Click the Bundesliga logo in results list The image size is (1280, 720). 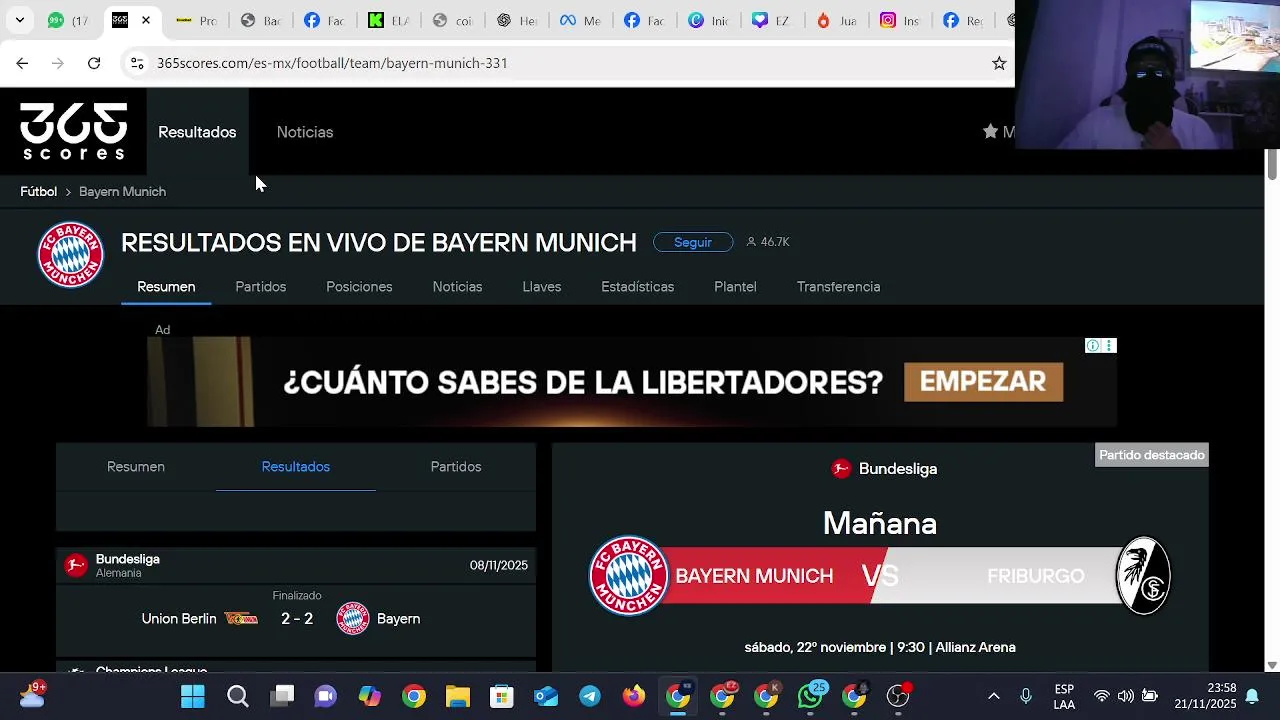click(x=76, y=565)
